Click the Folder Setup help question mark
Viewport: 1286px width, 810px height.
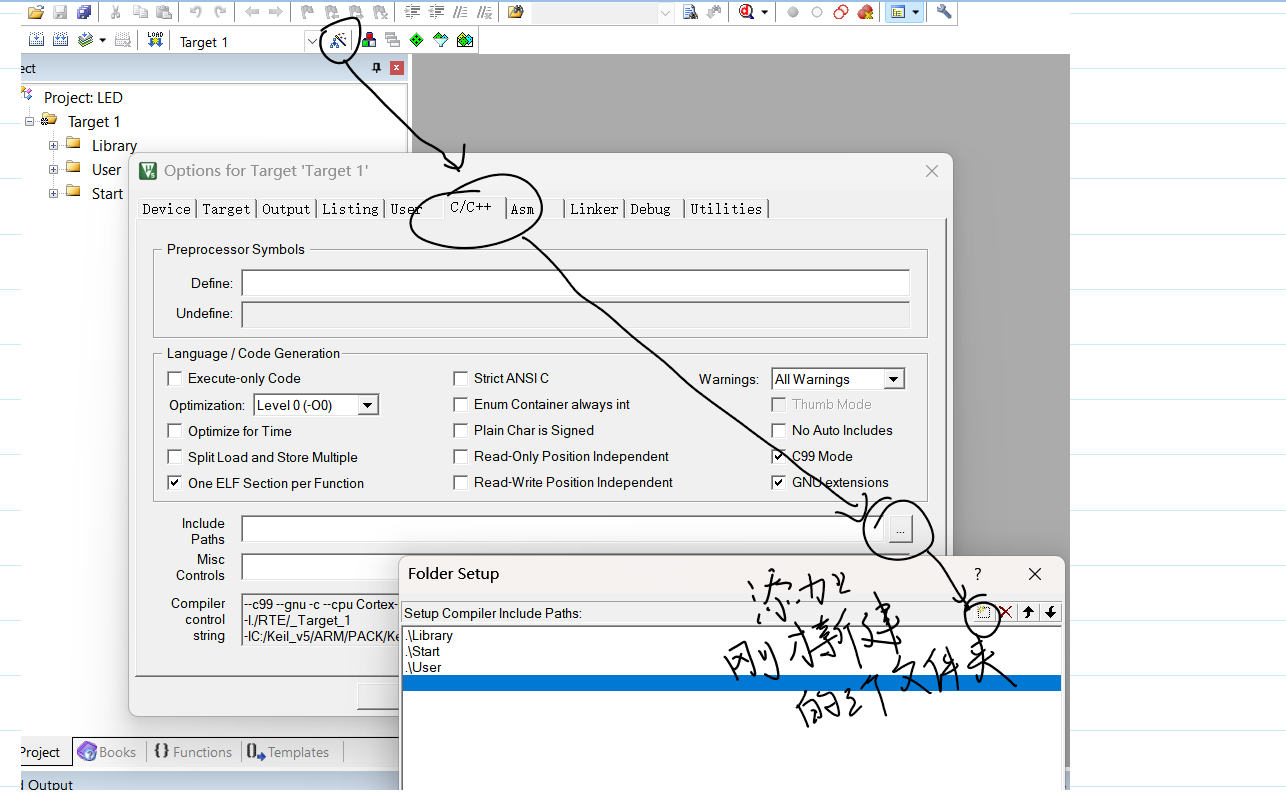pos(978,574)
